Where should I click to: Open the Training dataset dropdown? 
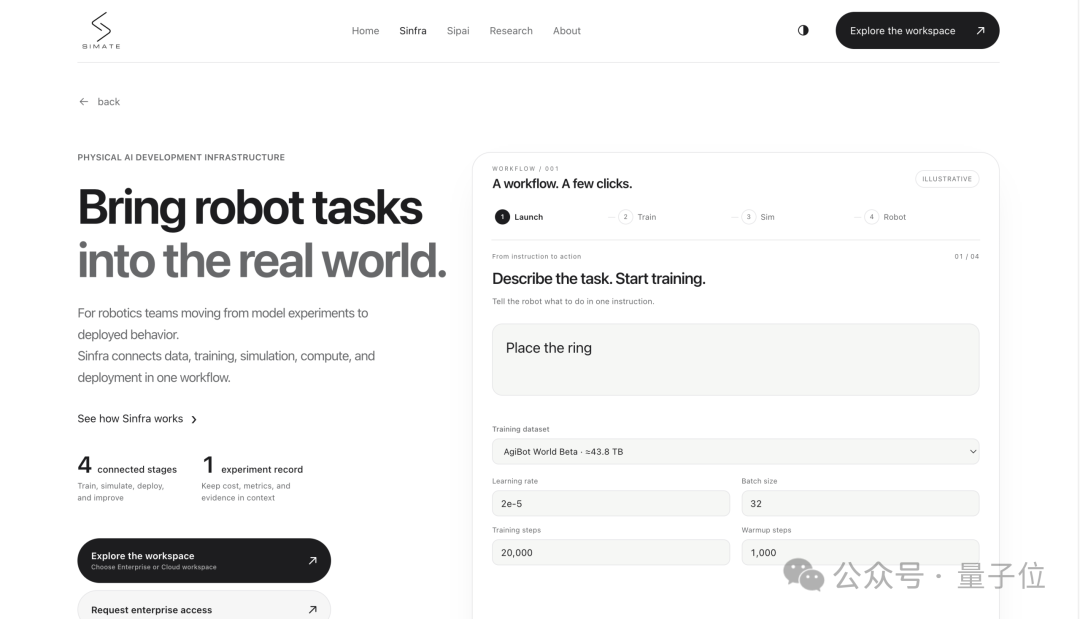[736, 452]
